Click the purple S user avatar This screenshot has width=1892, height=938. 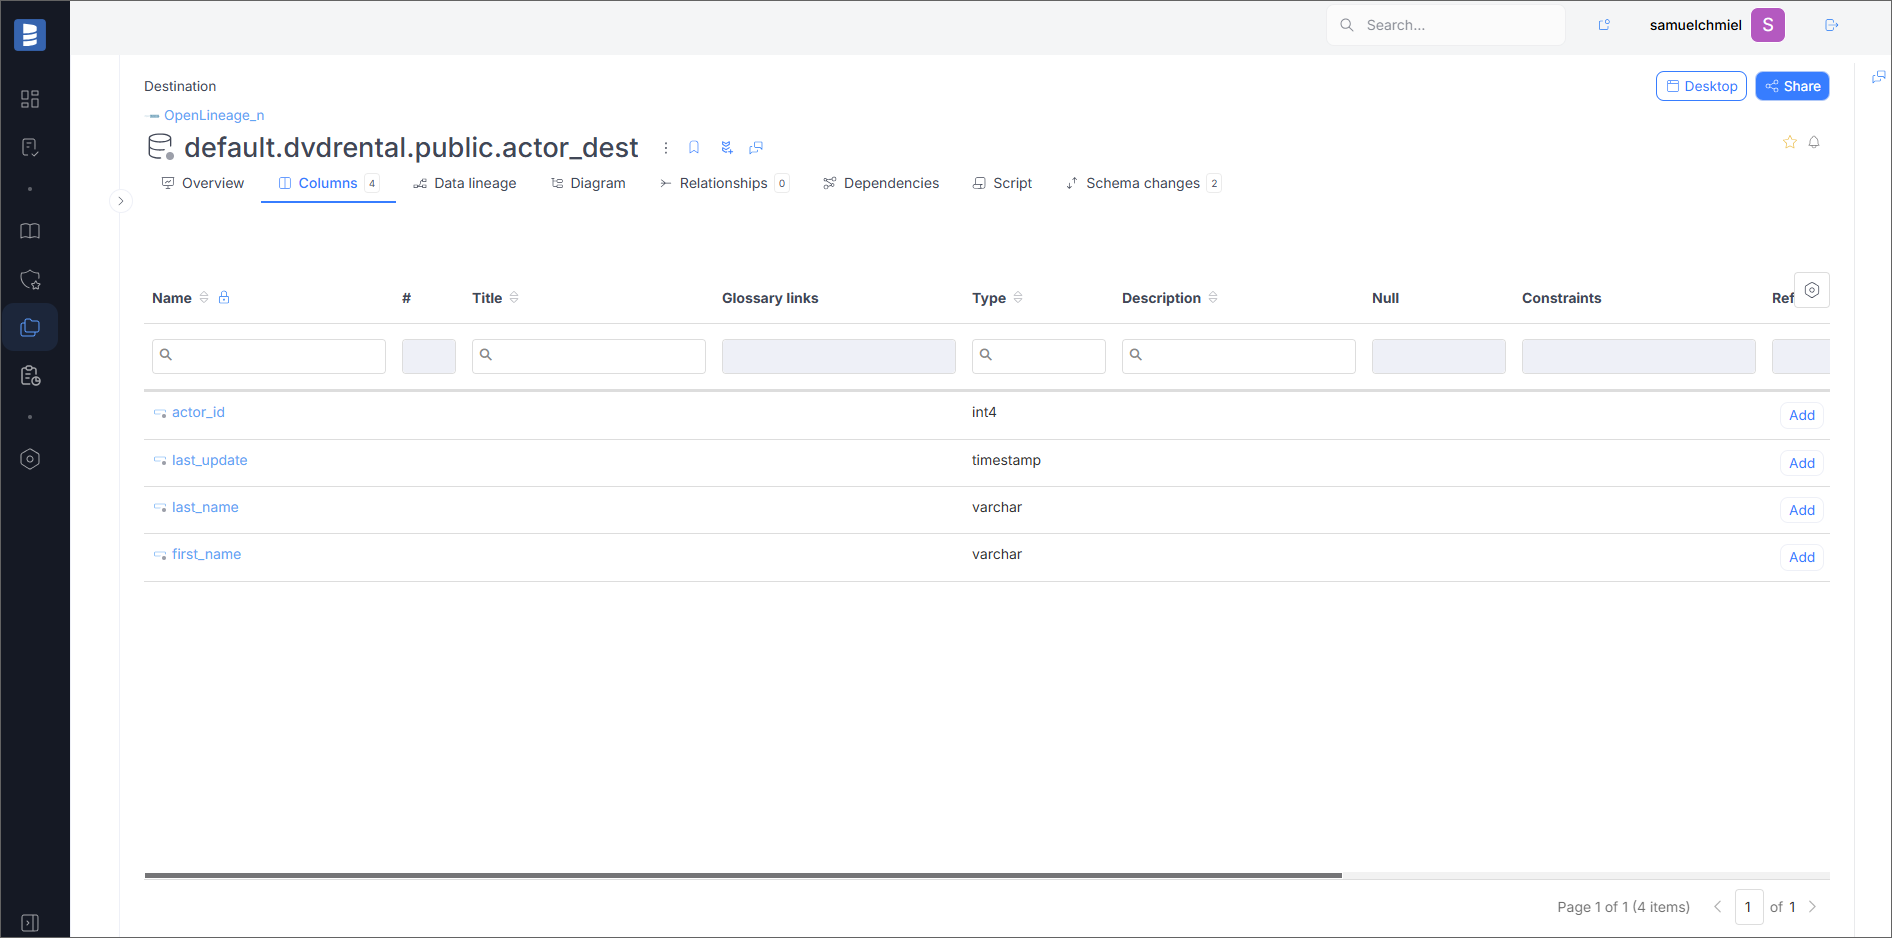(1768, 25)
